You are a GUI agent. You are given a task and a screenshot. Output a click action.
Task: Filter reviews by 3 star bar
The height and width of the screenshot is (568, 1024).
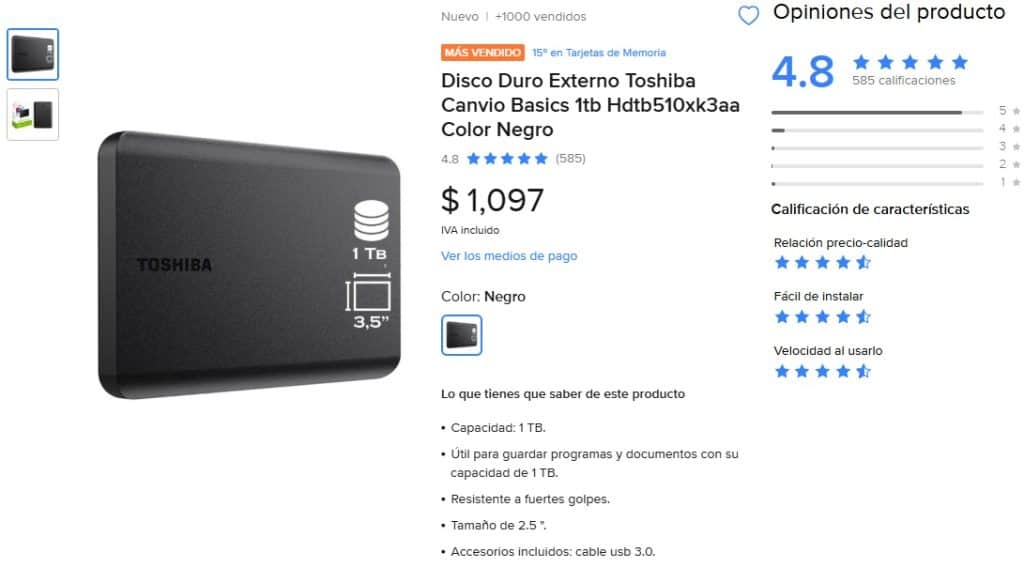coord(877,148)
